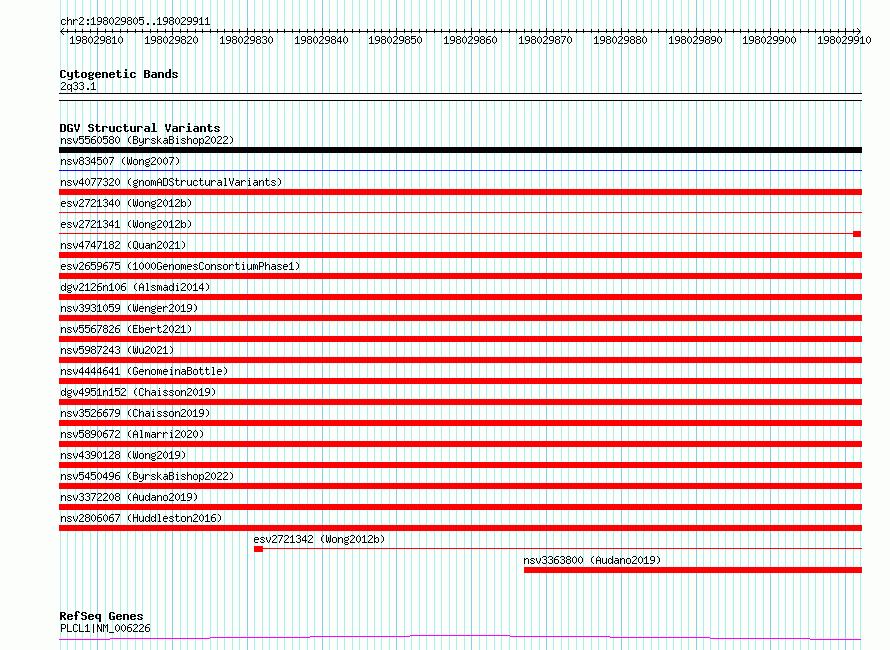This screenshot has height=650, width=890.
Task: Click ruler position 198029870
Action: click(545, 40)
